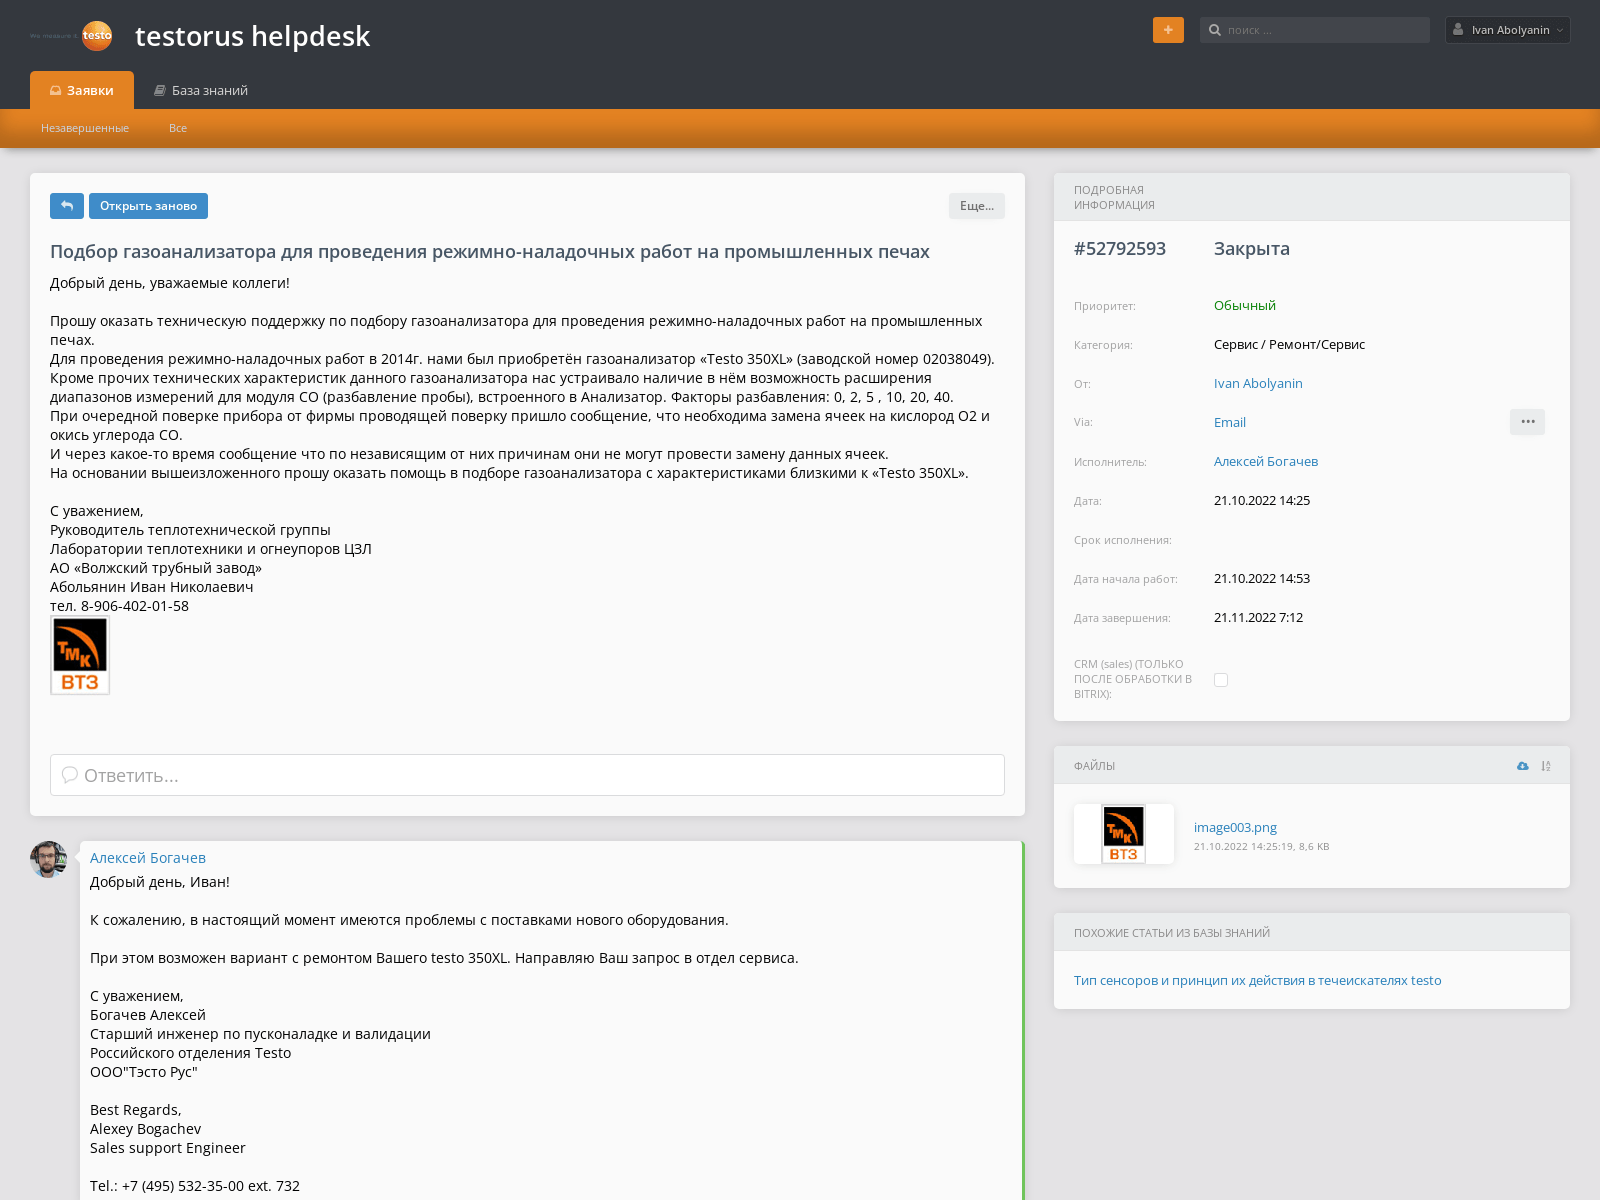Click the Обычный priority value
The height and width of the screenshot is (1200, 1600).
(1245, 305)
